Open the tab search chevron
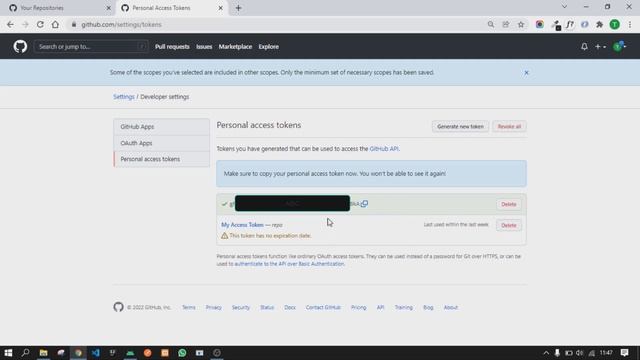 point(564,7)
